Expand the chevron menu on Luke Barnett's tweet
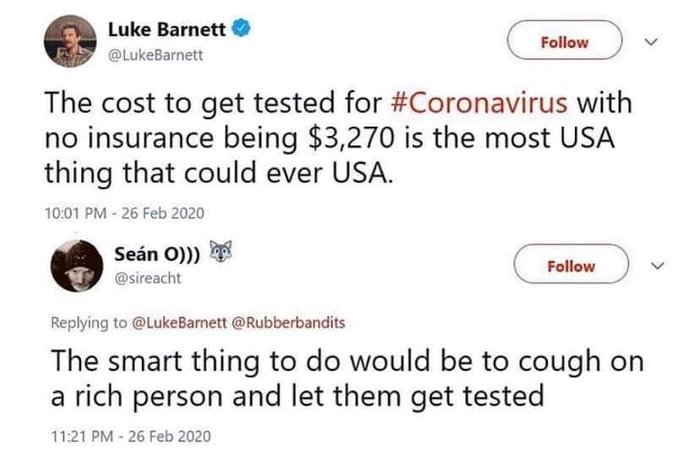 pyautogui.click(x=655, y=42)
